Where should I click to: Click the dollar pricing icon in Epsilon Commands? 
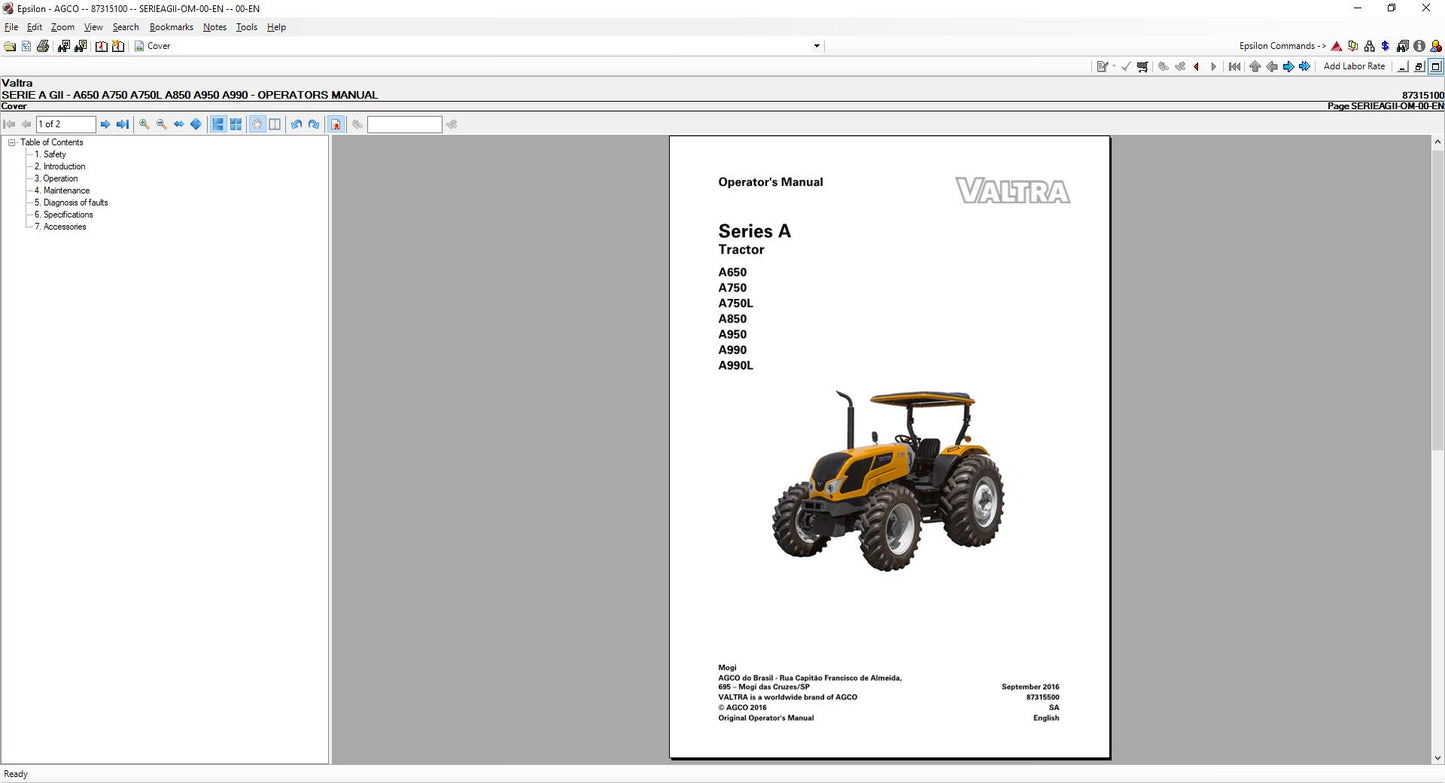pyautogui.click(x=1386, y=46)
